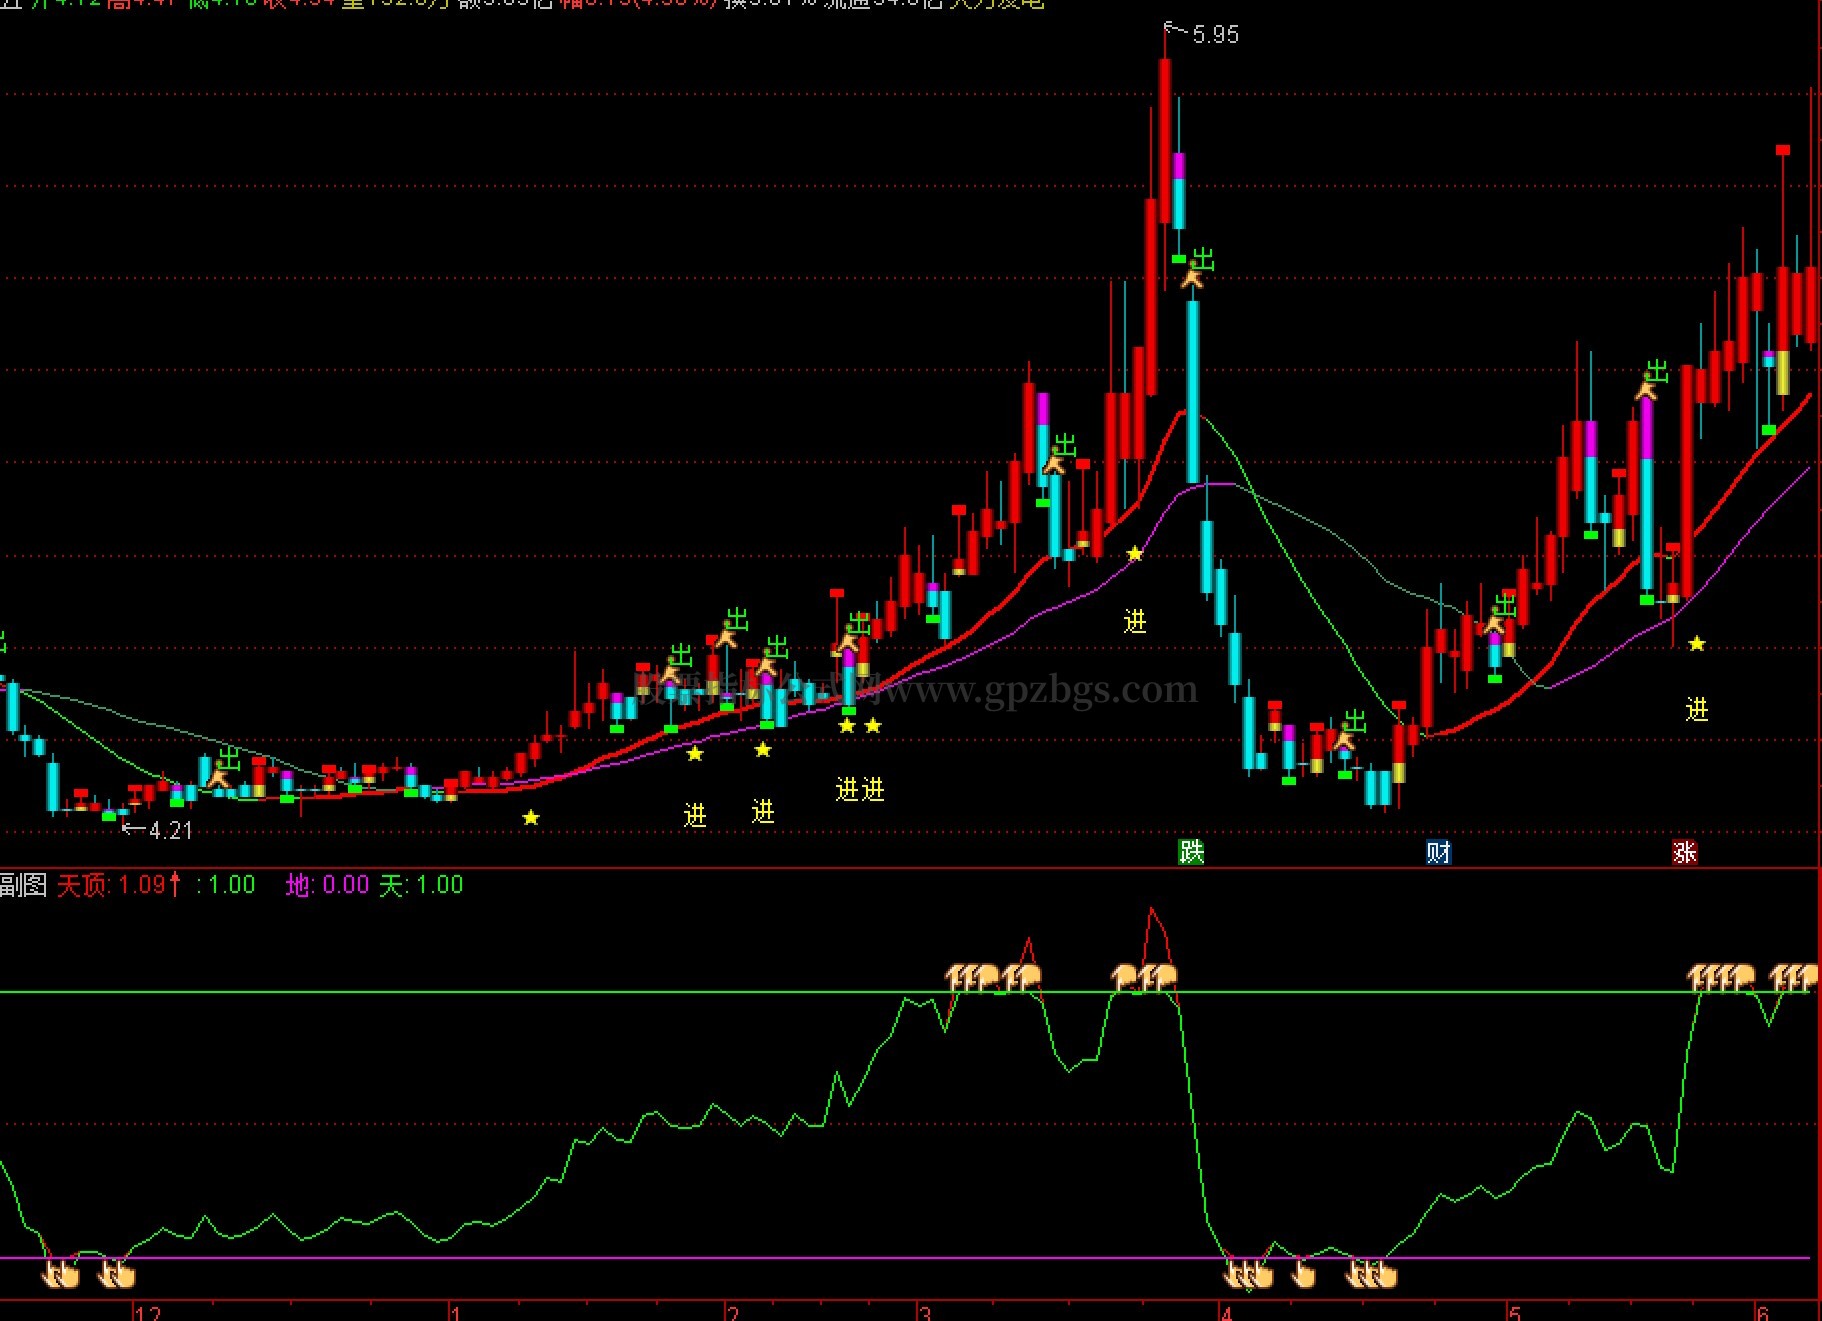This screenshot has height=1321, width=1822.
Task: Click the tallest red candle at the 5.95 peak
Action: (x=1165, y=140)
